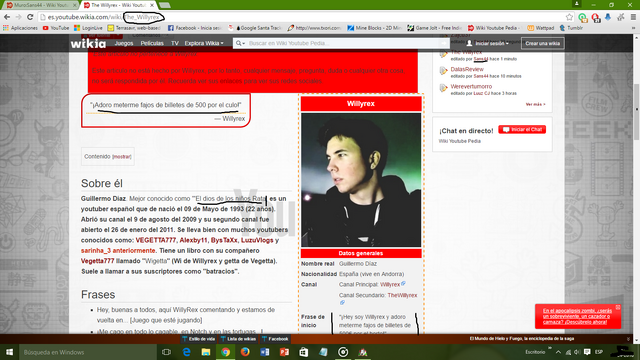Click the Búsqueda en Windows search box

point(87,352)
